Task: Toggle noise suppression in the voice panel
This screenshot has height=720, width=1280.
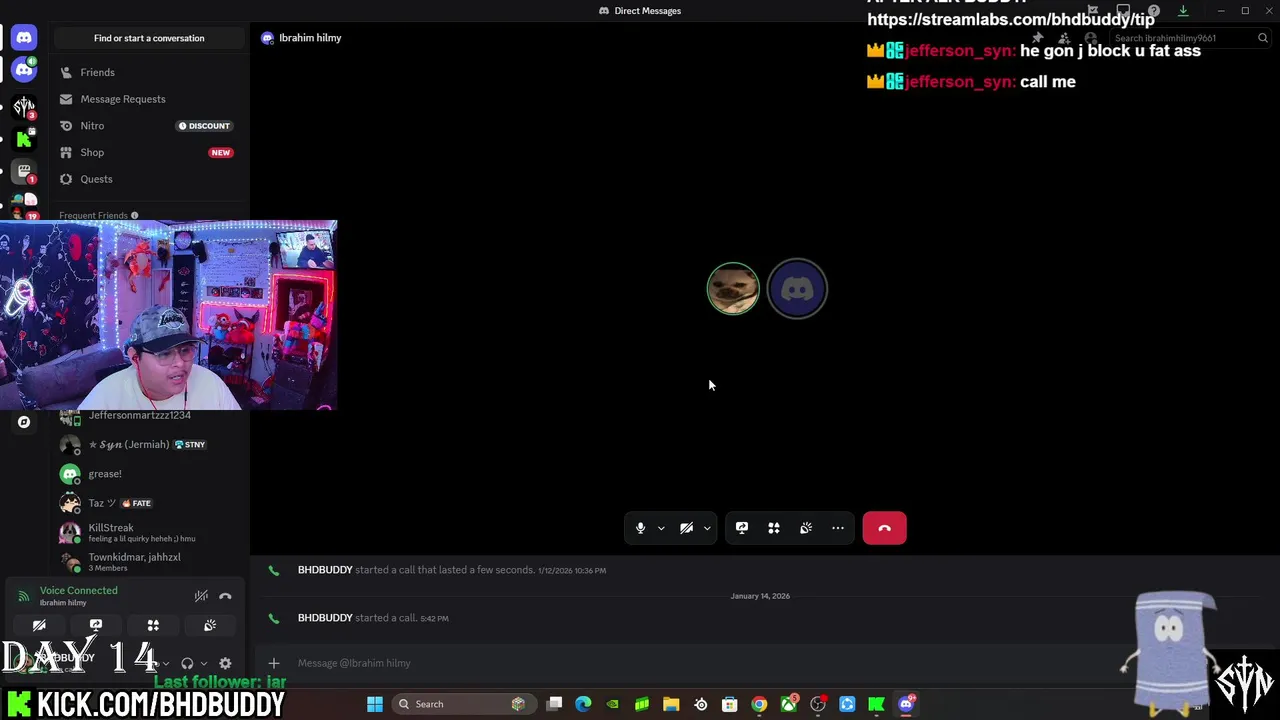Action: coord(201,596)
